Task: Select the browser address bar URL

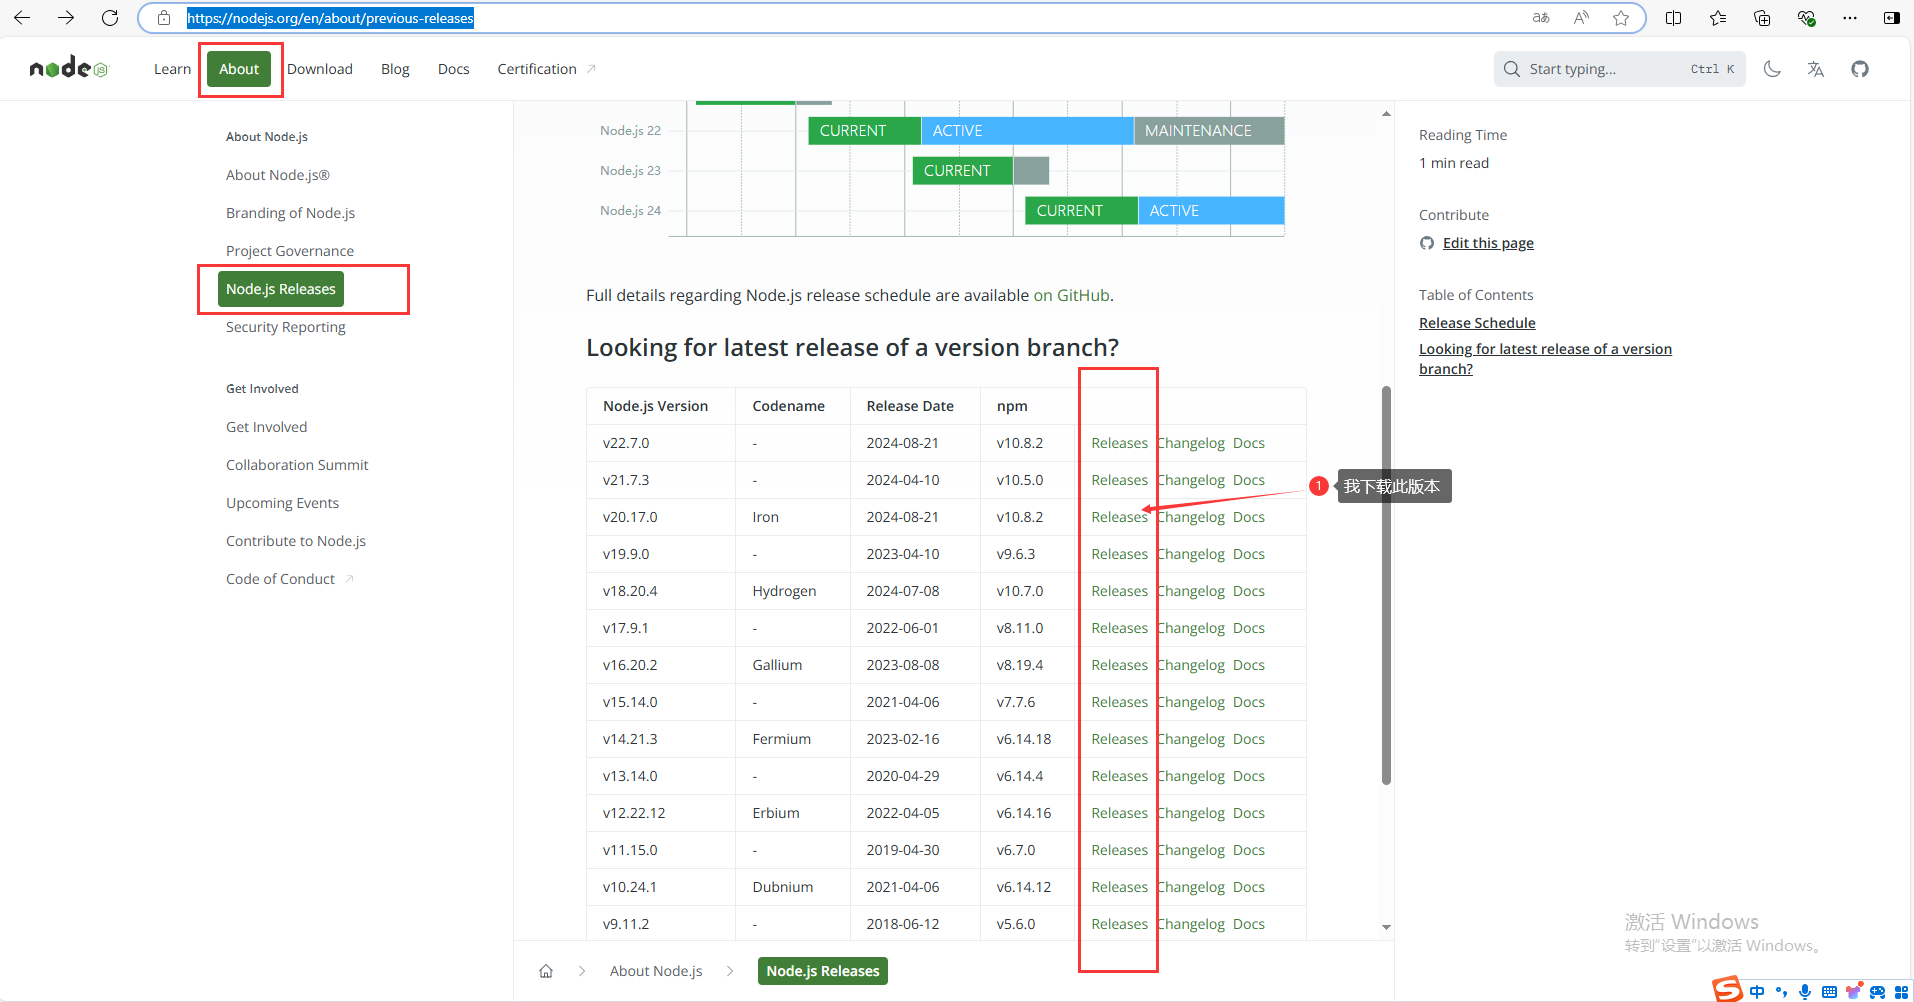Action: tap(330, 18)
